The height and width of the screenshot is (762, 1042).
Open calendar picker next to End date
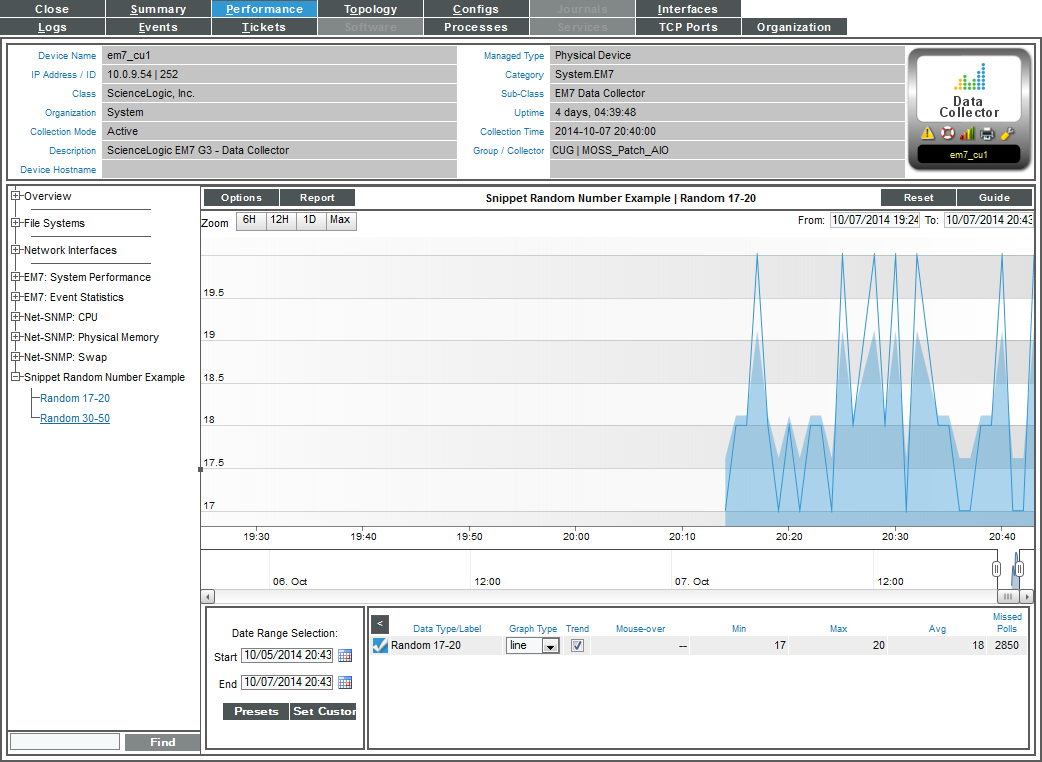point(345,683)
